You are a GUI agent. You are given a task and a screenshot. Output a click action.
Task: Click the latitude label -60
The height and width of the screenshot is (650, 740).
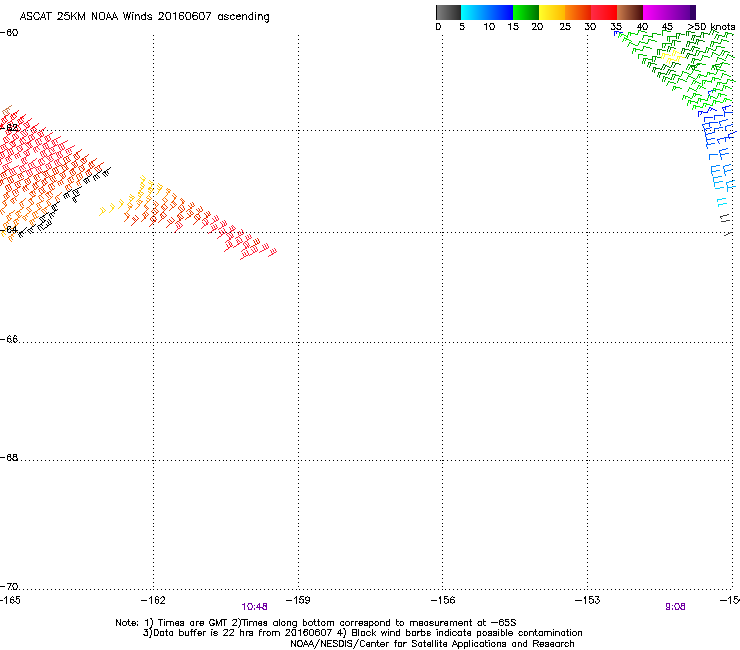tap(9, 33)
